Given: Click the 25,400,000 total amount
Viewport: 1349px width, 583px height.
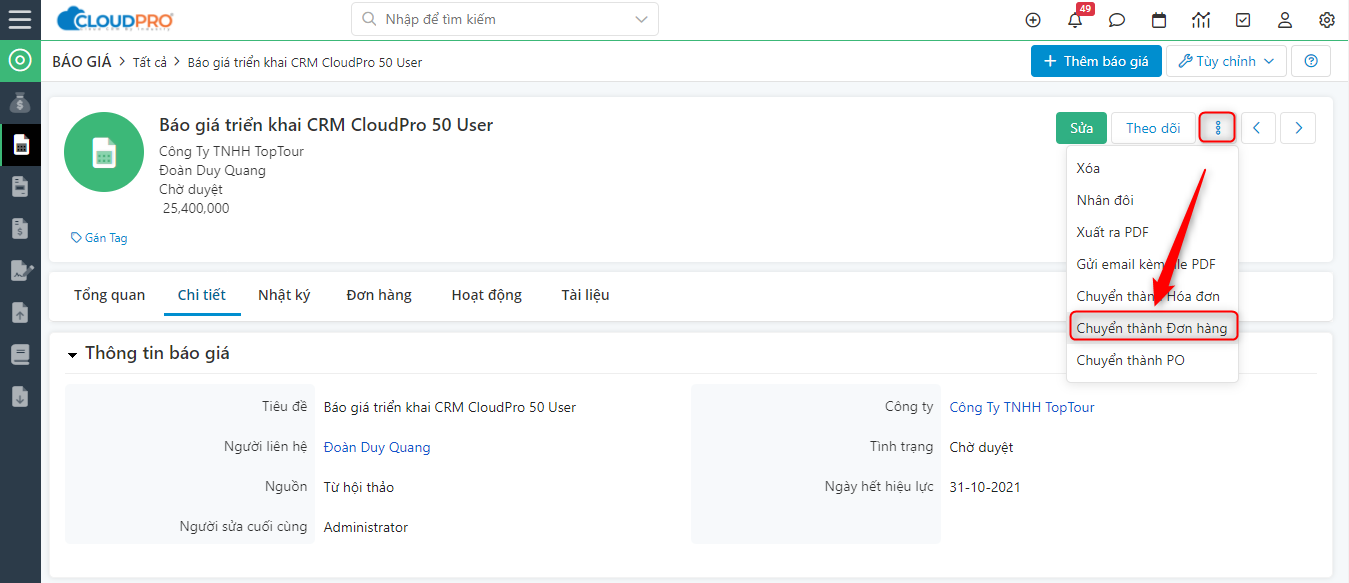Looking at the screenshot, I should pyautogui.click(x=196, y=208).
